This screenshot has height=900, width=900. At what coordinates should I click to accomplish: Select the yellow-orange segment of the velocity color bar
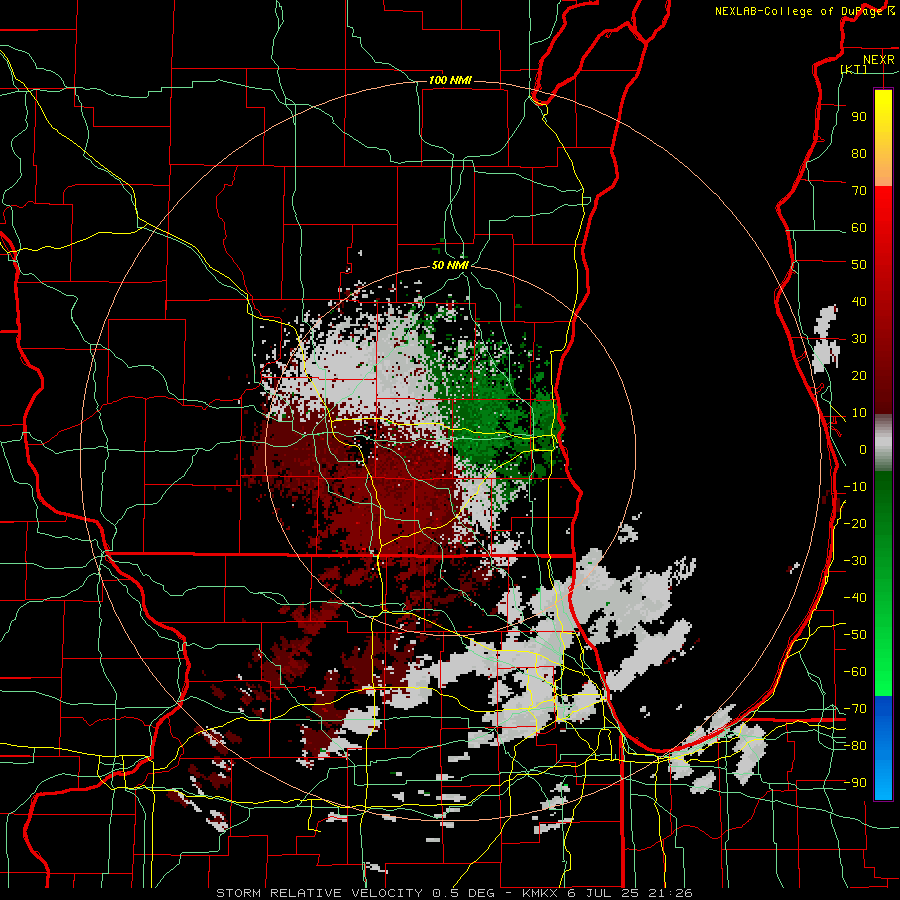883,138
